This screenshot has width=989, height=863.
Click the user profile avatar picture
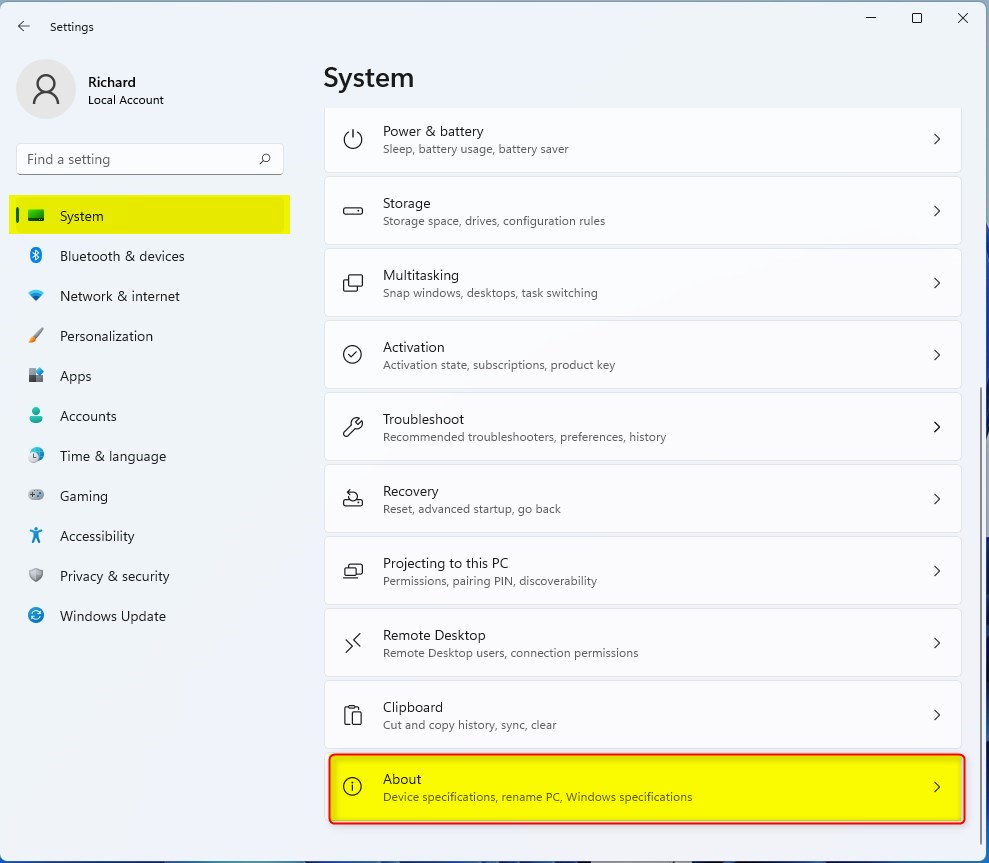point(46,89)
